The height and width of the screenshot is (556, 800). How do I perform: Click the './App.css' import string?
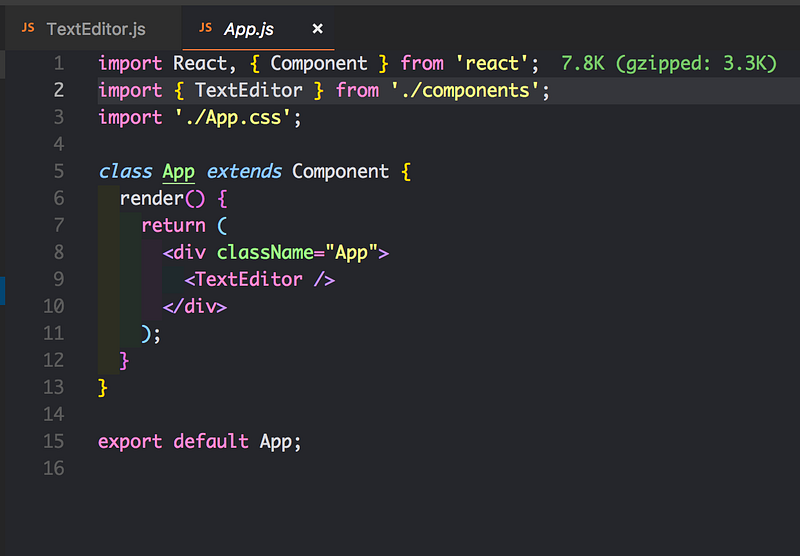[x=233, y=118]
